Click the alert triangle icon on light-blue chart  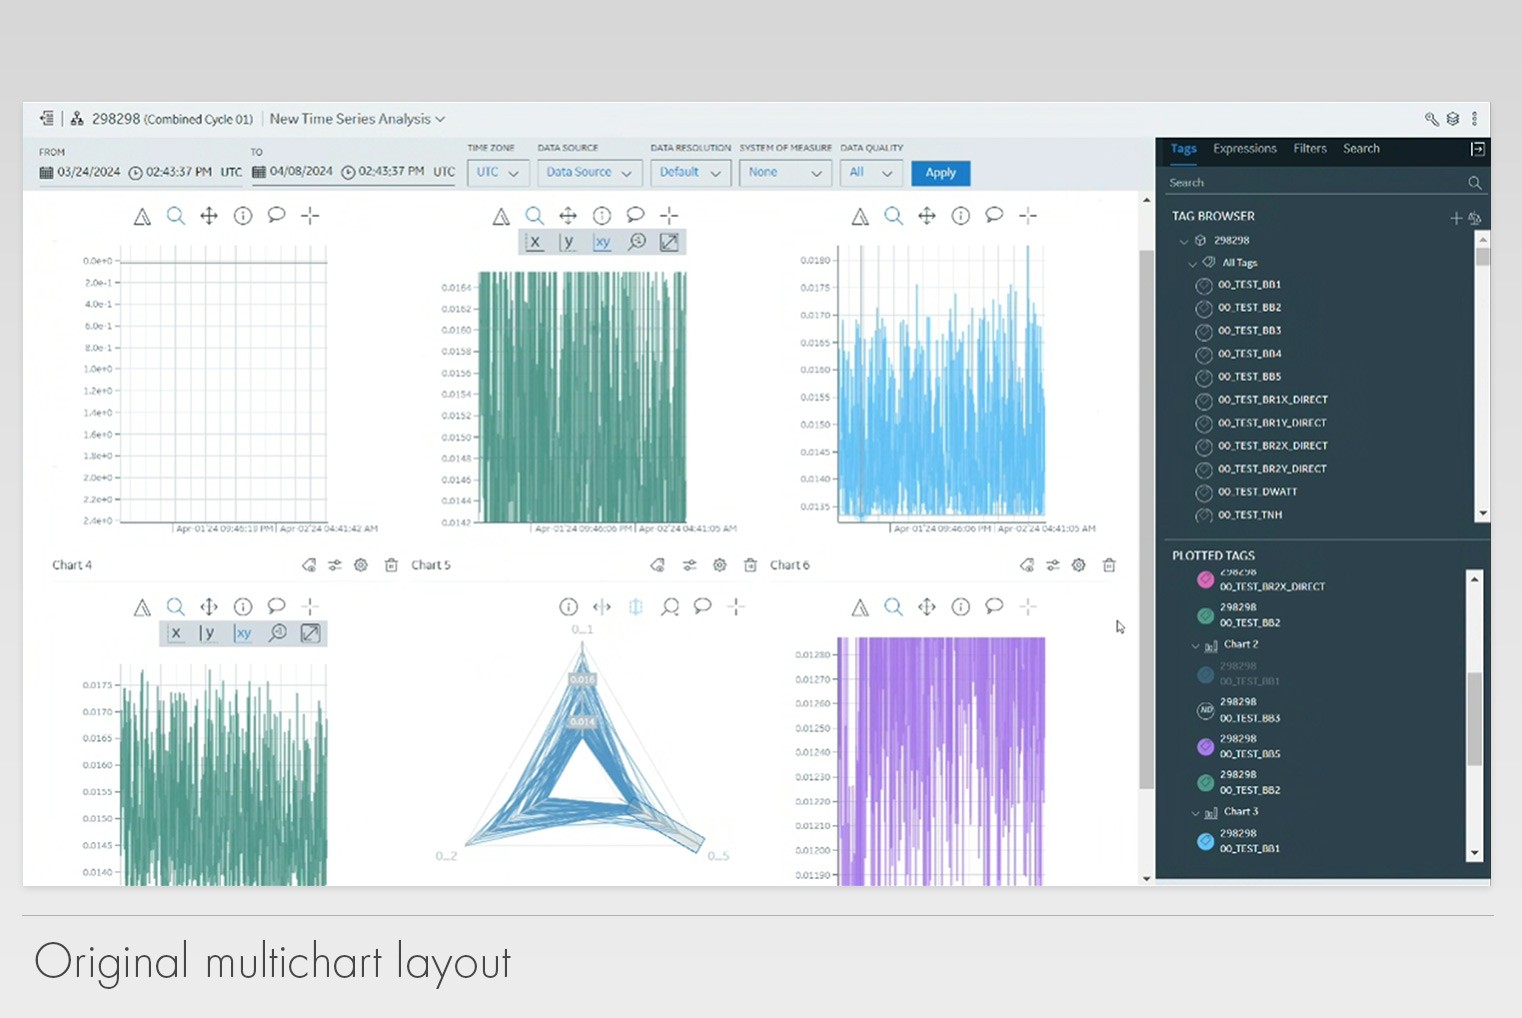pyautogui.click(x=860, y=216)
